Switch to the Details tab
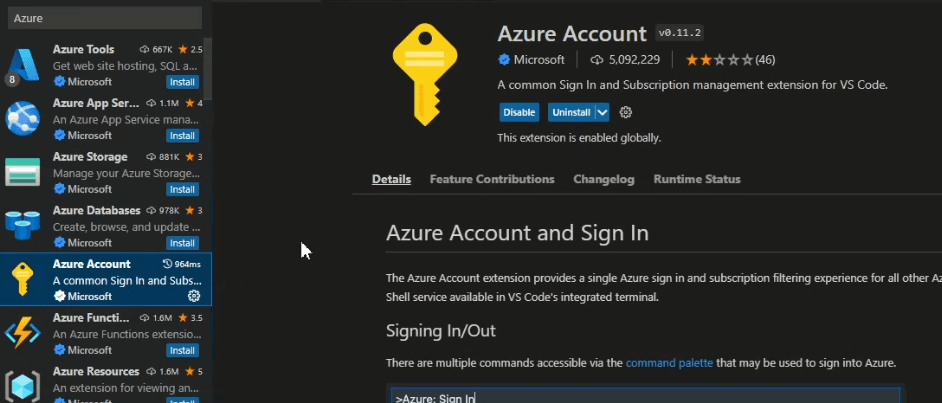The image size is (942, 403). pos(391,179)
